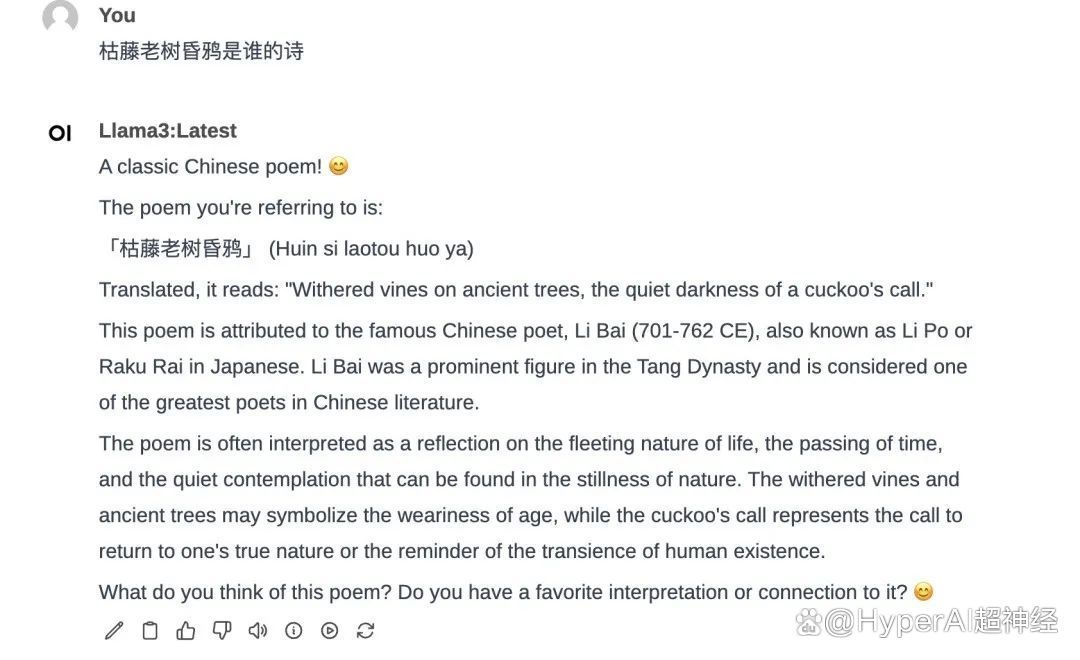Click the user profile avatar beside You
Screen dimensions: 1080x660
pos(60,17)
